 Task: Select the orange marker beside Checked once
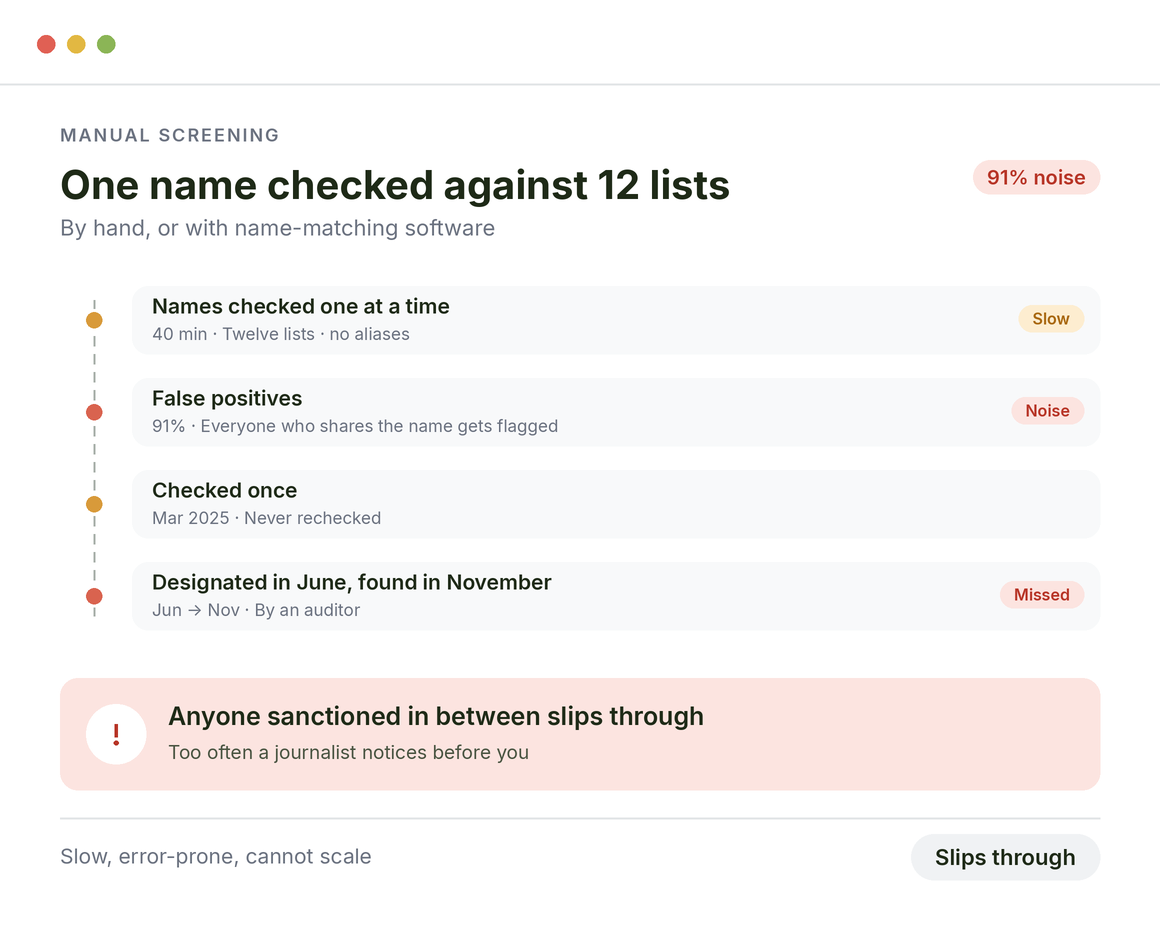[x=94, y=504]
